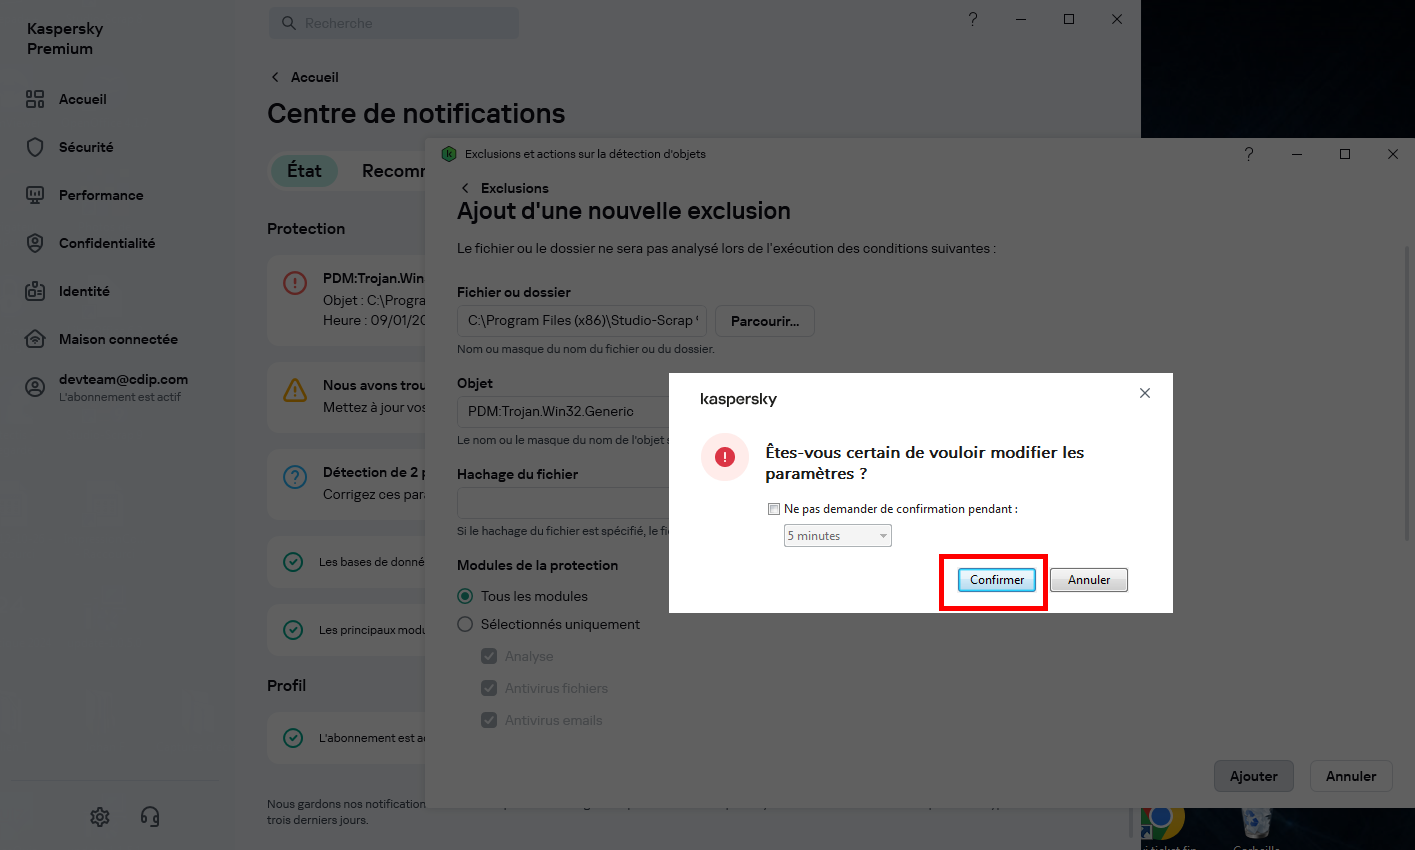The height and width of the screenshot is (850, 1415).
Task: Click the Sécurité shield icon
Action: coord(35,147)
